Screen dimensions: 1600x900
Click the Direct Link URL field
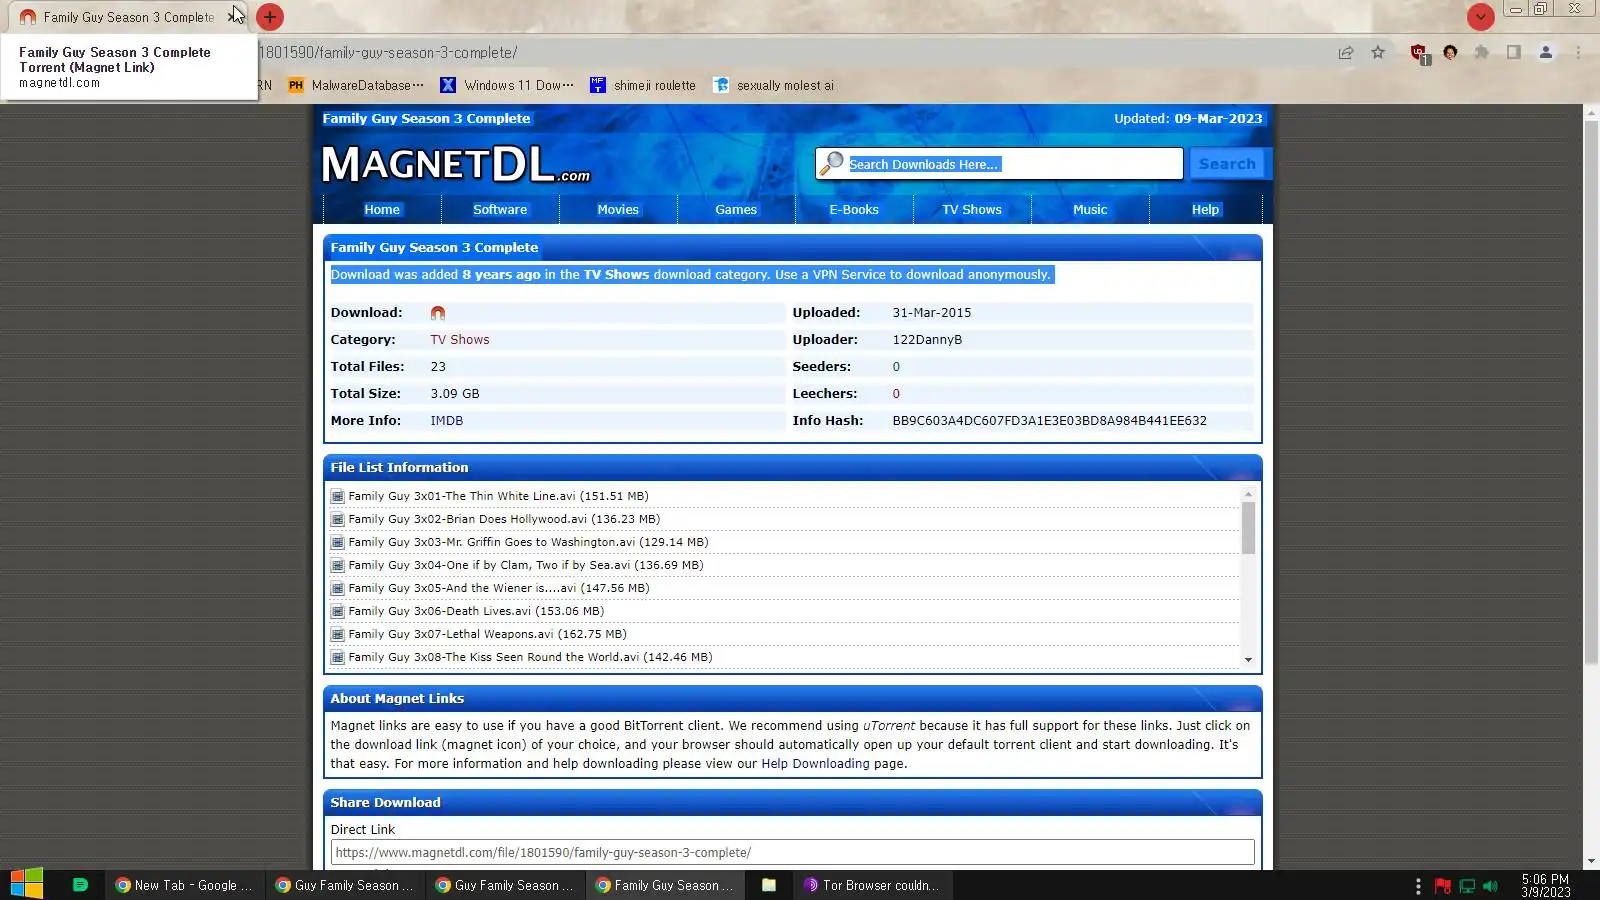792,853
